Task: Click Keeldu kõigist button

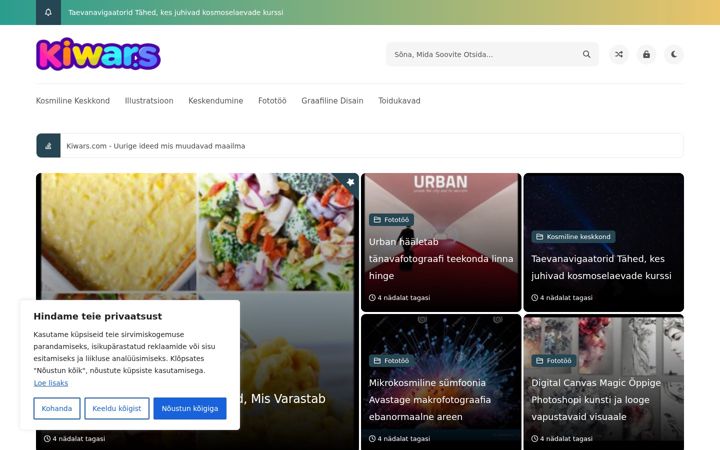Action: (117, 408)
